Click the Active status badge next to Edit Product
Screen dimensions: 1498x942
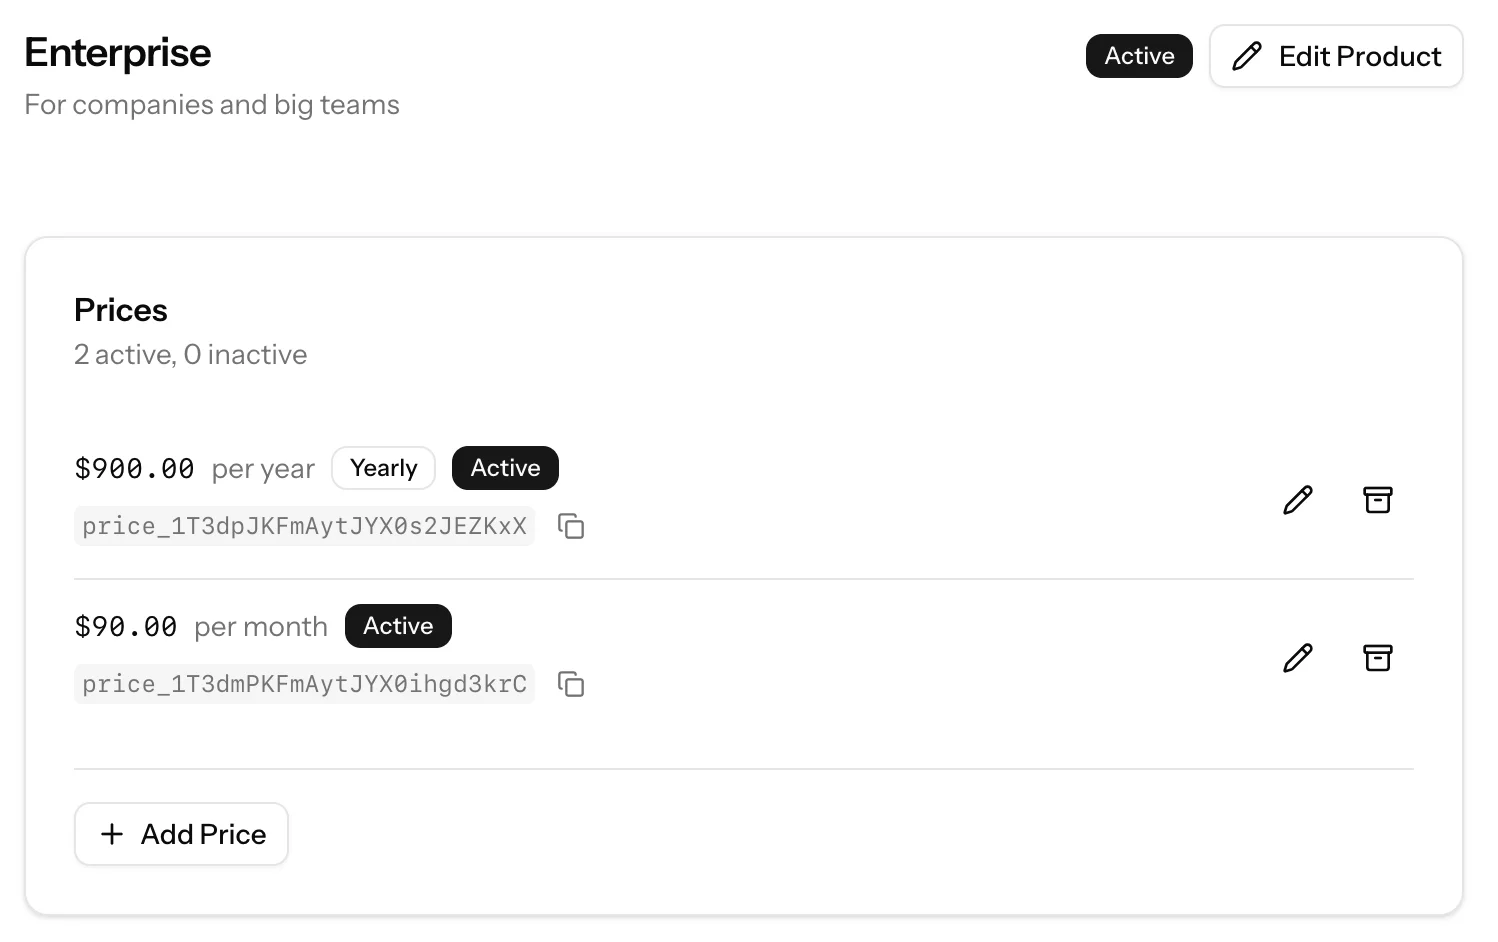1139,56
